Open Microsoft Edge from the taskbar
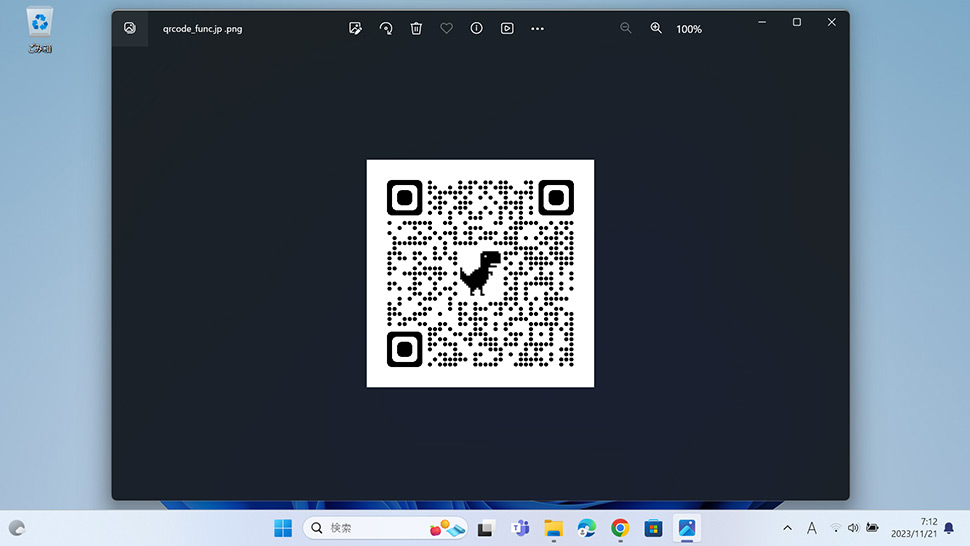Image resolution: width=970 pixels, height=546 pixels. 586,528
